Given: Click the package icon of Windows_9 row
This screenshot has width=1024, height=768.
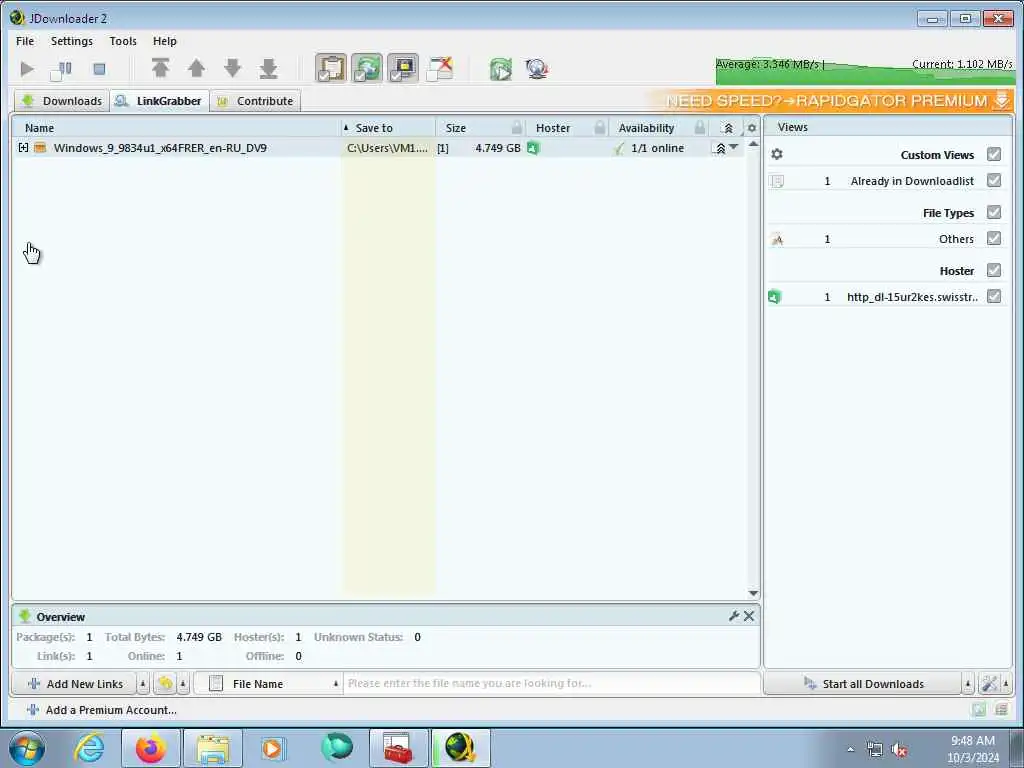Looking at the screenshot, I should pyautogui.click(x=40, y=148).
